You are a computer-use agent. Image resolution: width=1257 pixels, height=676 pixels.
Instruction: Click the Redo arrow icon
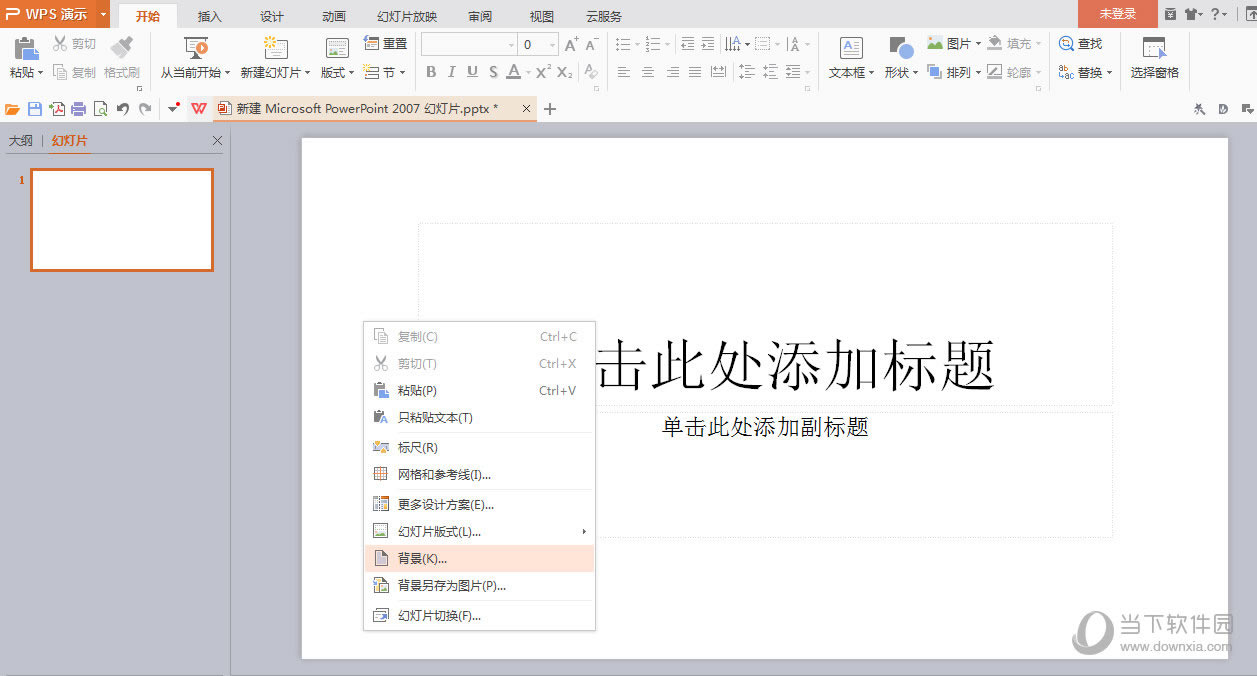pyautogui.click(x=145, y=109)
